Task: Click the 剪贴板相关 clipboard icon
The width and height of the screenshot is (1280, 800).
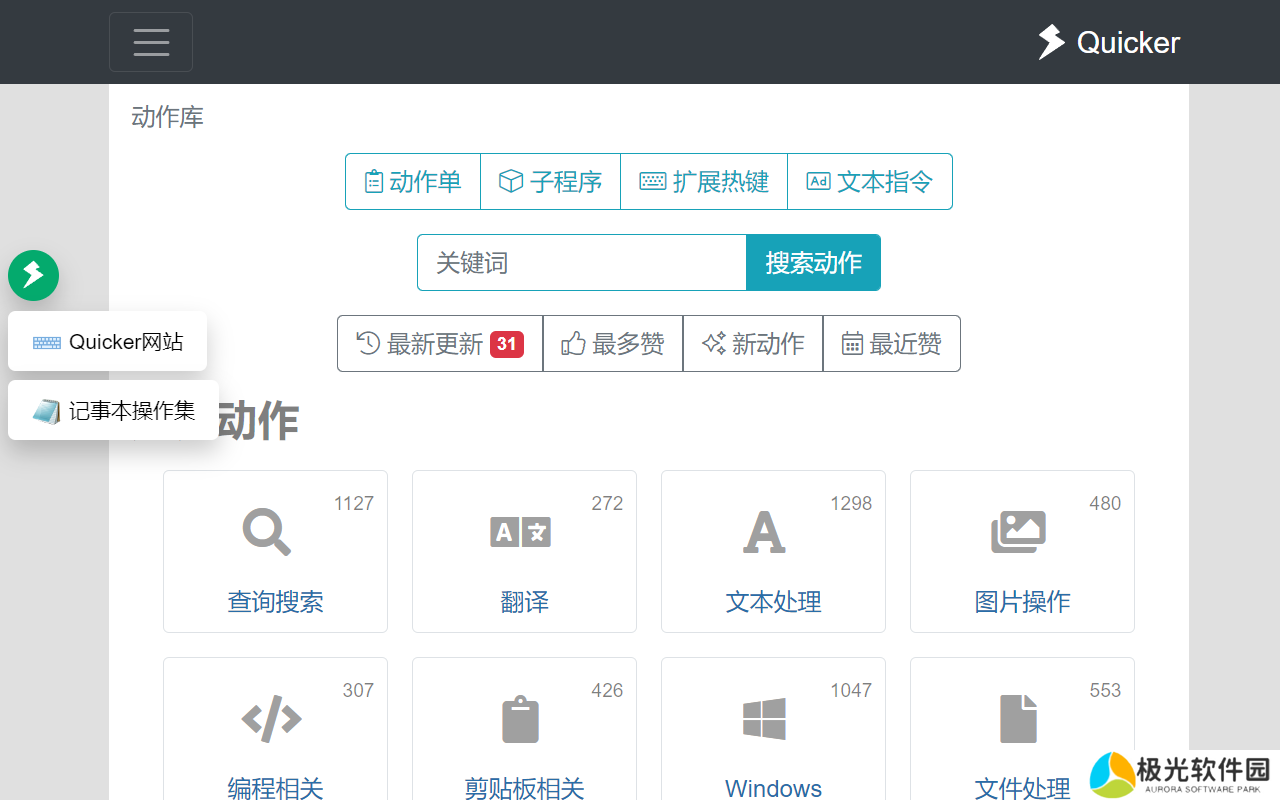Action: click(520, 718)
